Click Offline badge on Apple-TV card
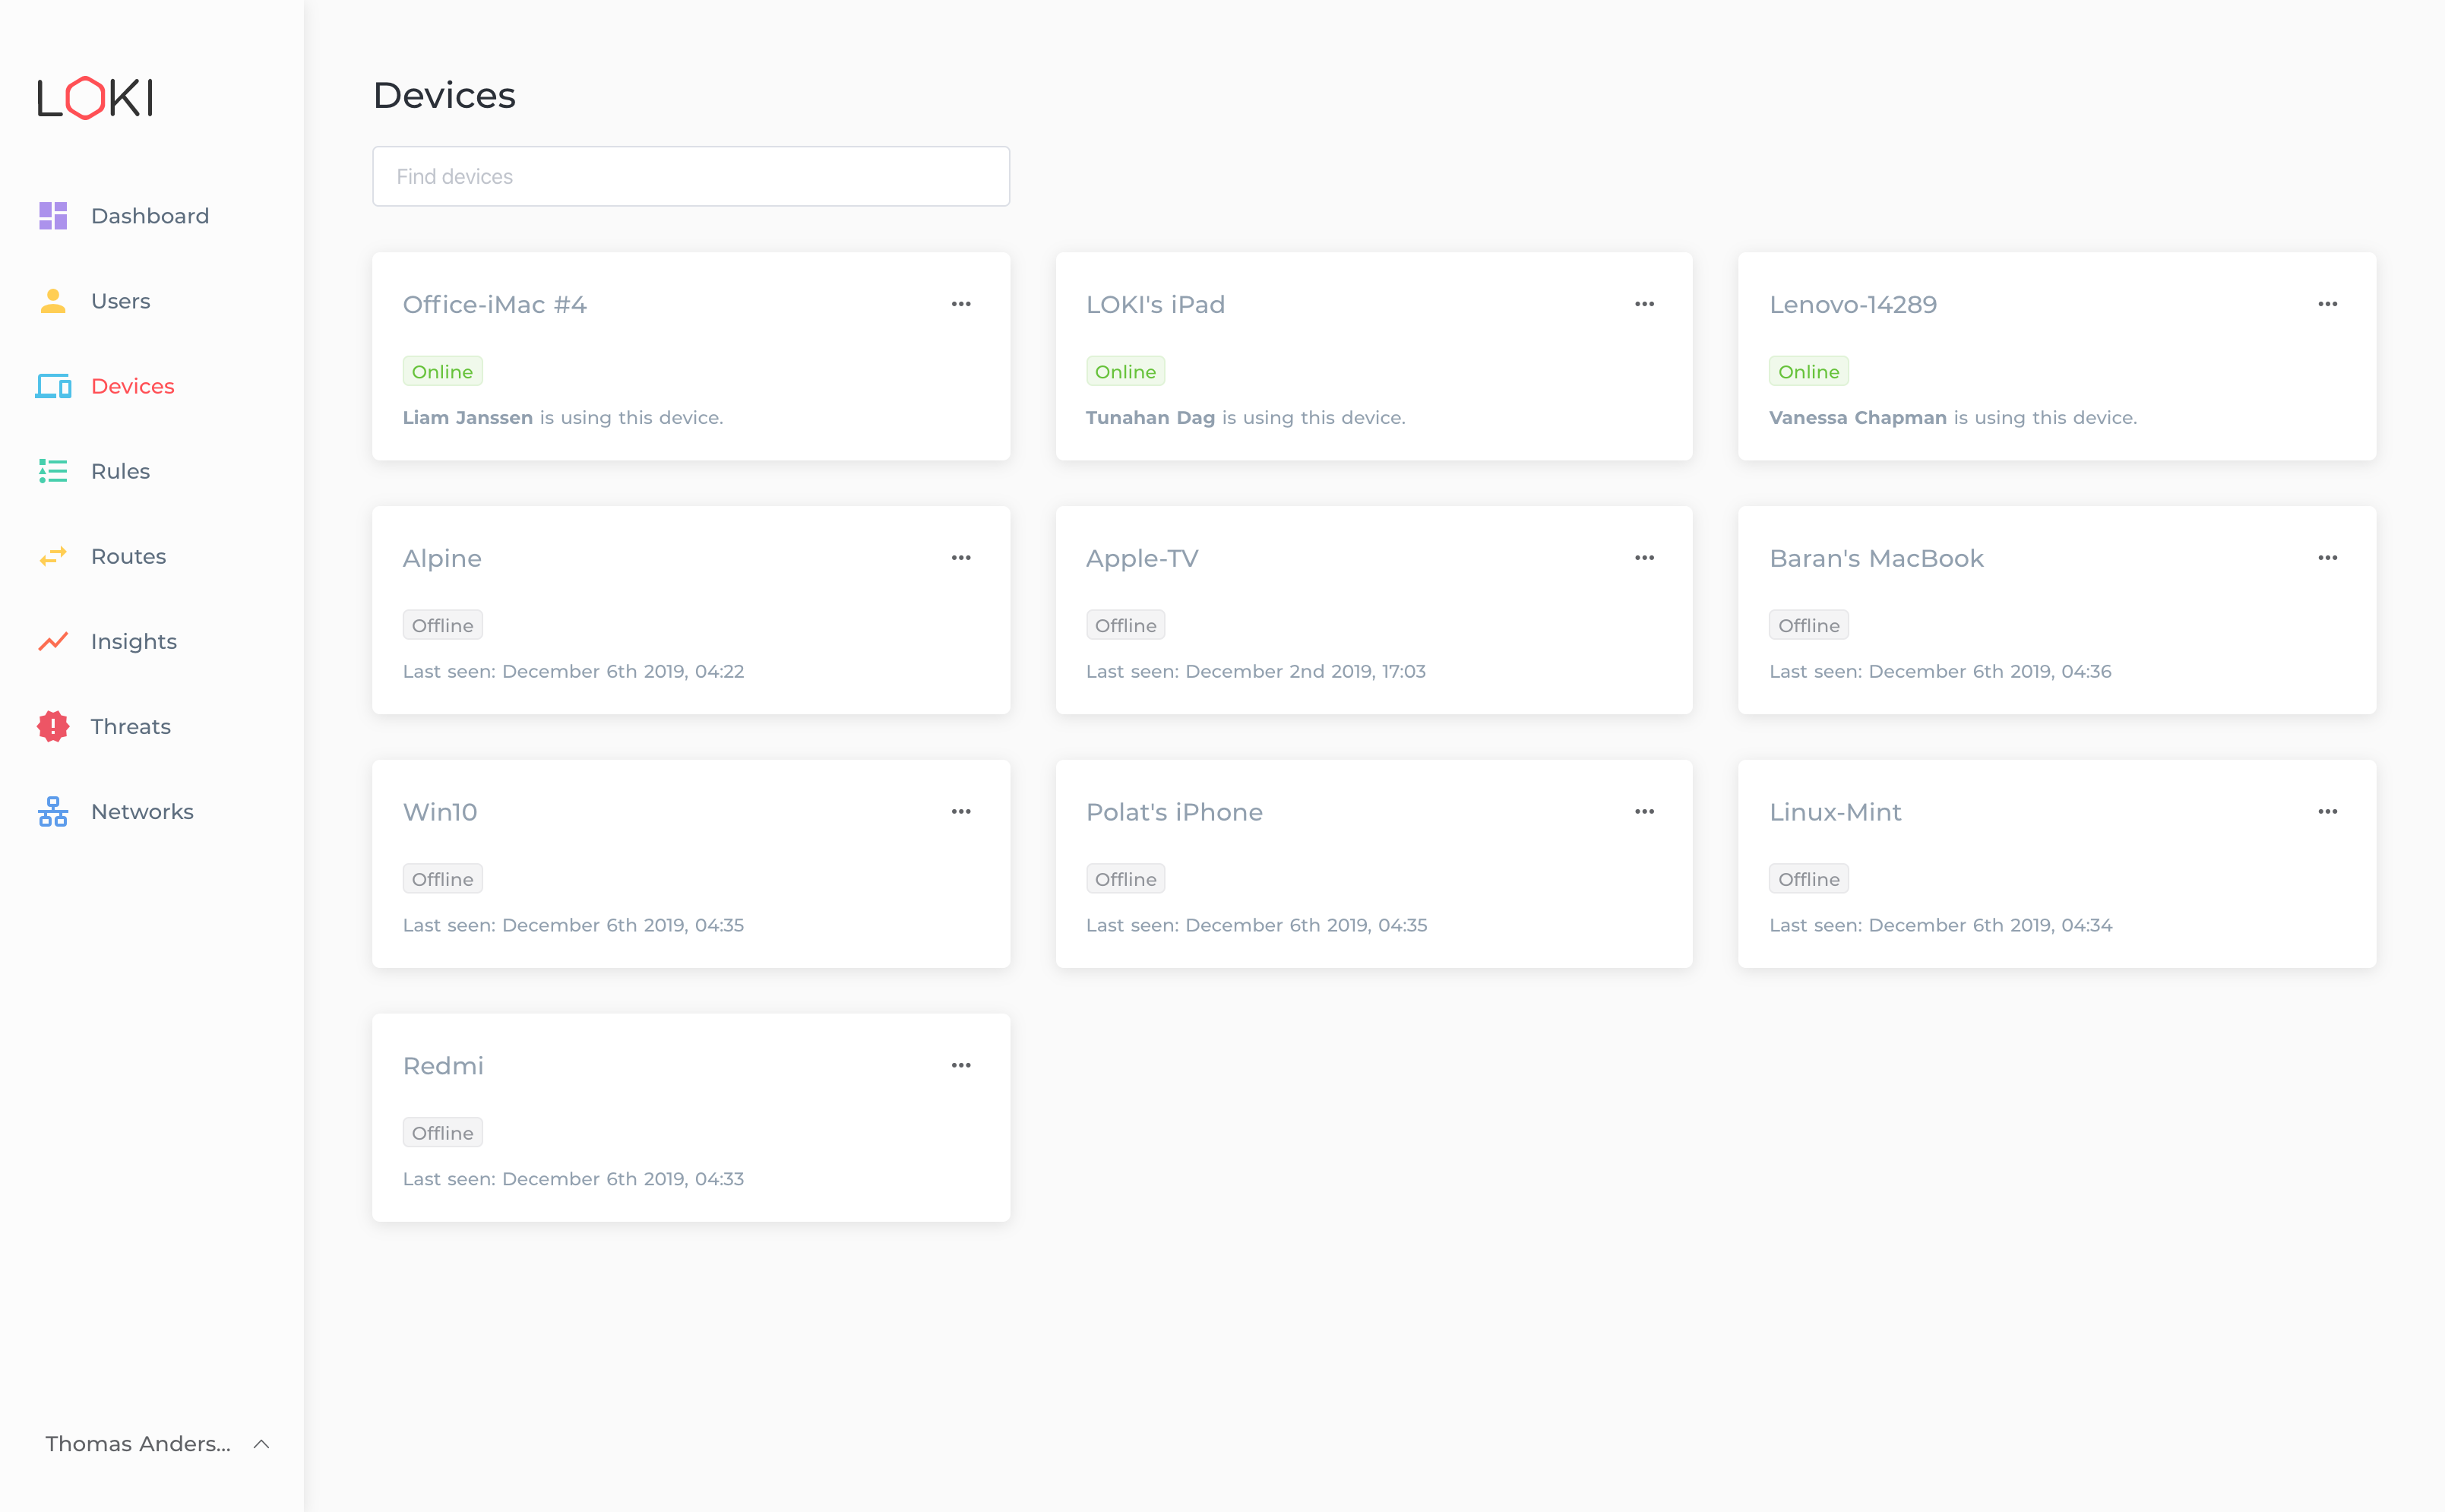The width and height of the screenshot is (2445, 1512). point(1125,625)
